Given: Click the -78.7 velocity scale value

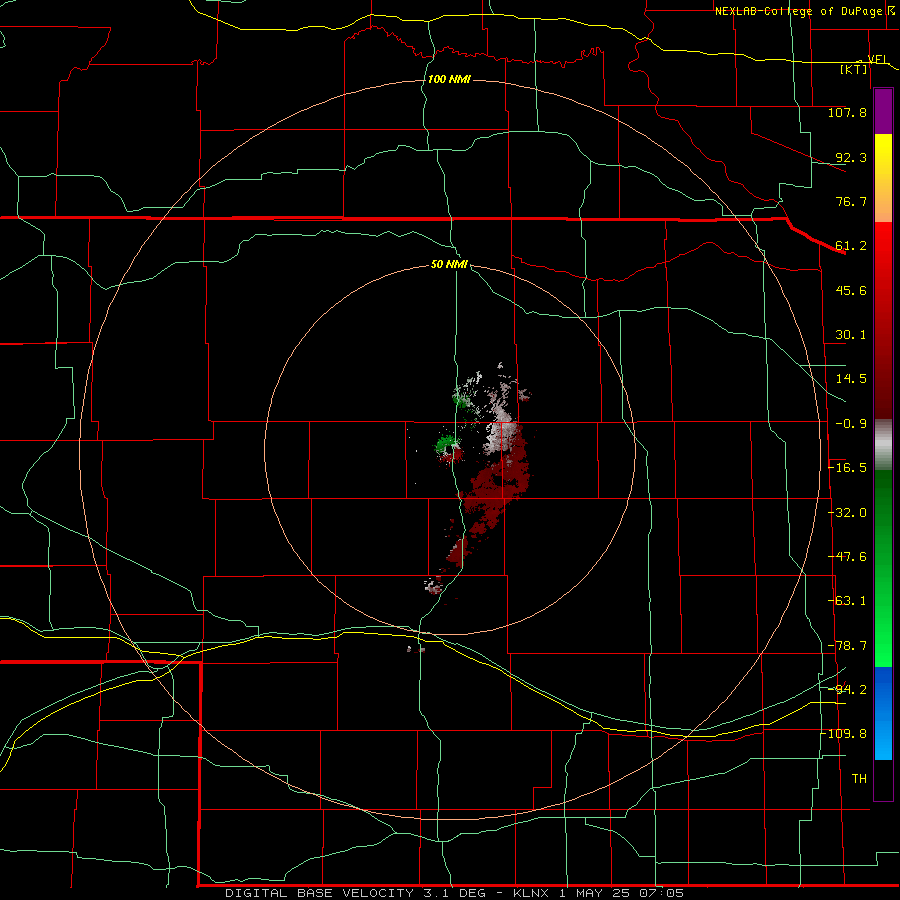Looking at the screenshot, I should [847, 646].
